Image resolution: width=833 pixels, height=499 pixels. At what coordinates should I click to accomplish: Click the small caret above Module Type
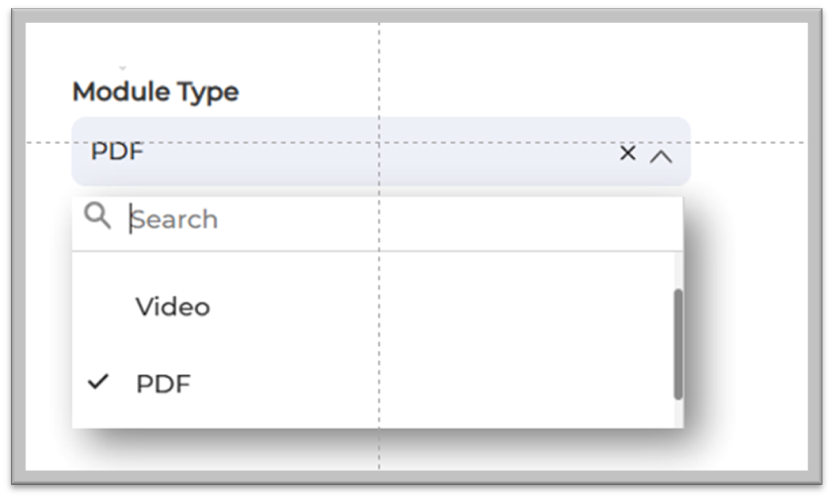click(x=122, y=67)
